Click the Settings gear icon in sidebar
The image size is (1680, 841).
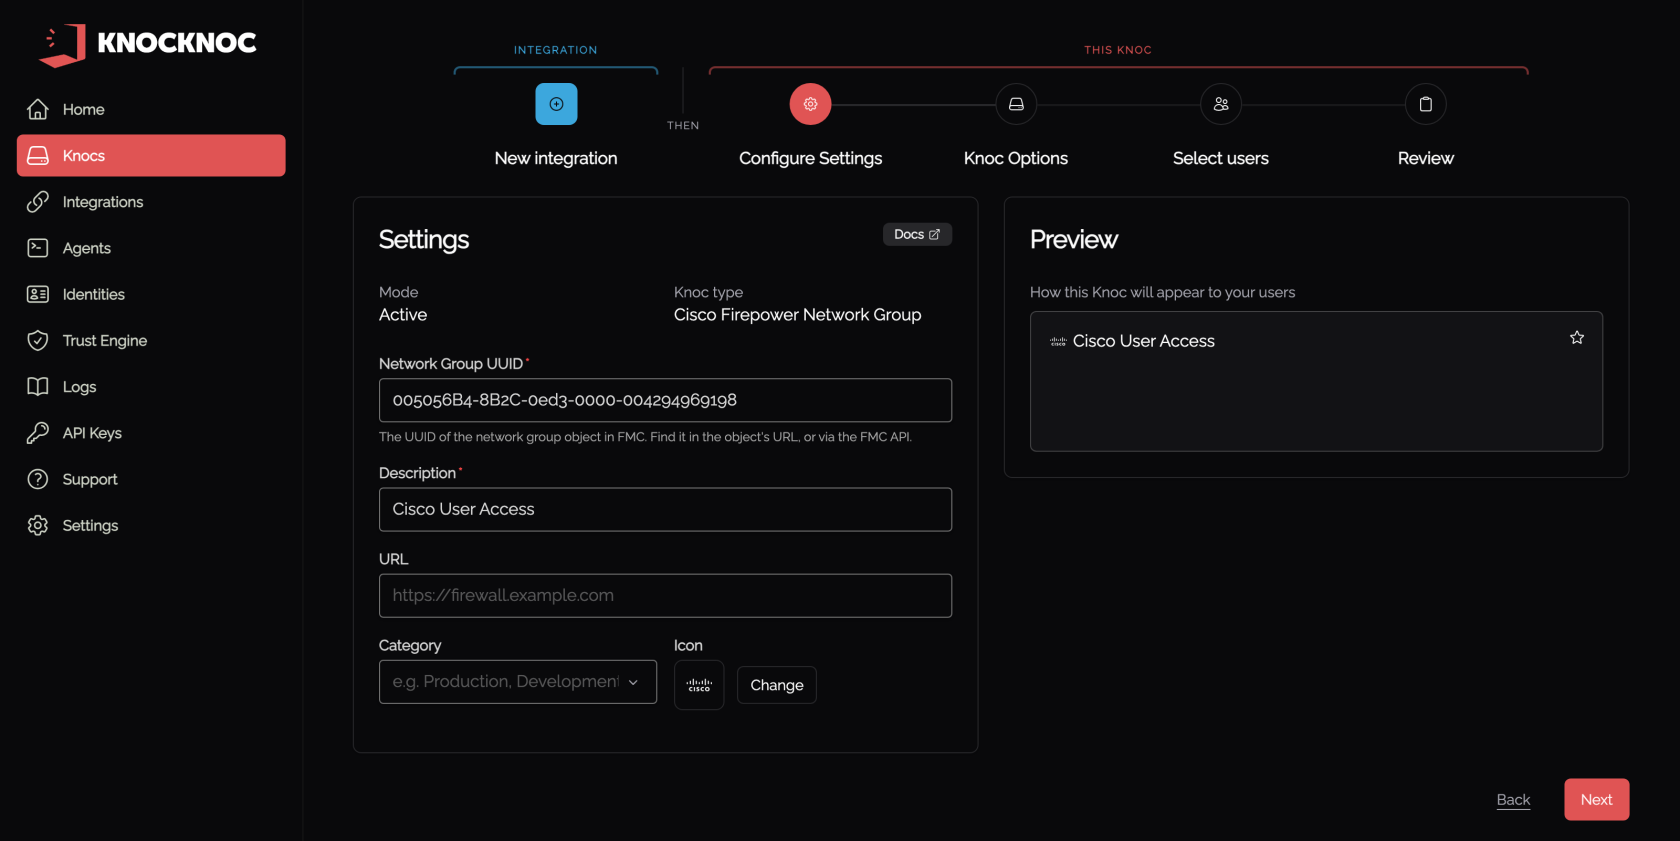pyautogui.click(x=38, y=526)
